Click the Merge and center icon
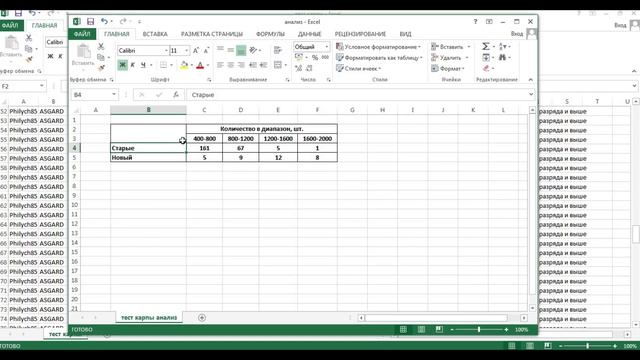This screenshot has height=360, width=640. tap(278, 65)
